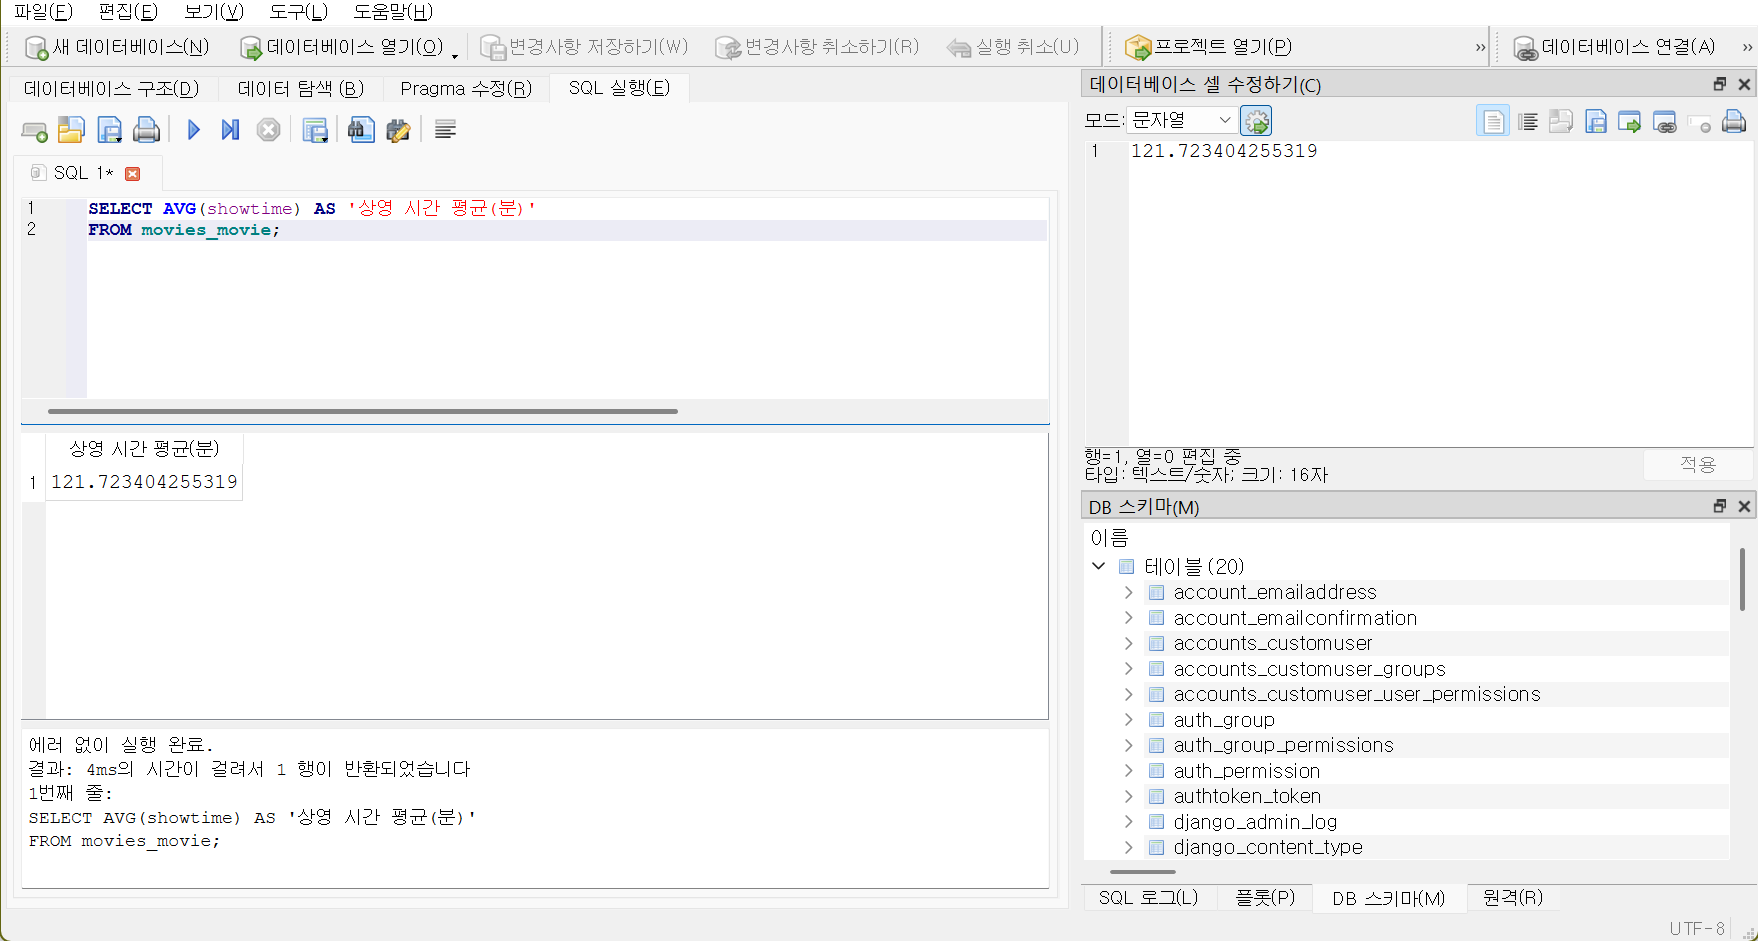Viewport: 1758px width, 941px height.
Task: Click 변경사항 저장하기 toolbar button
Action: coord(585,47)
